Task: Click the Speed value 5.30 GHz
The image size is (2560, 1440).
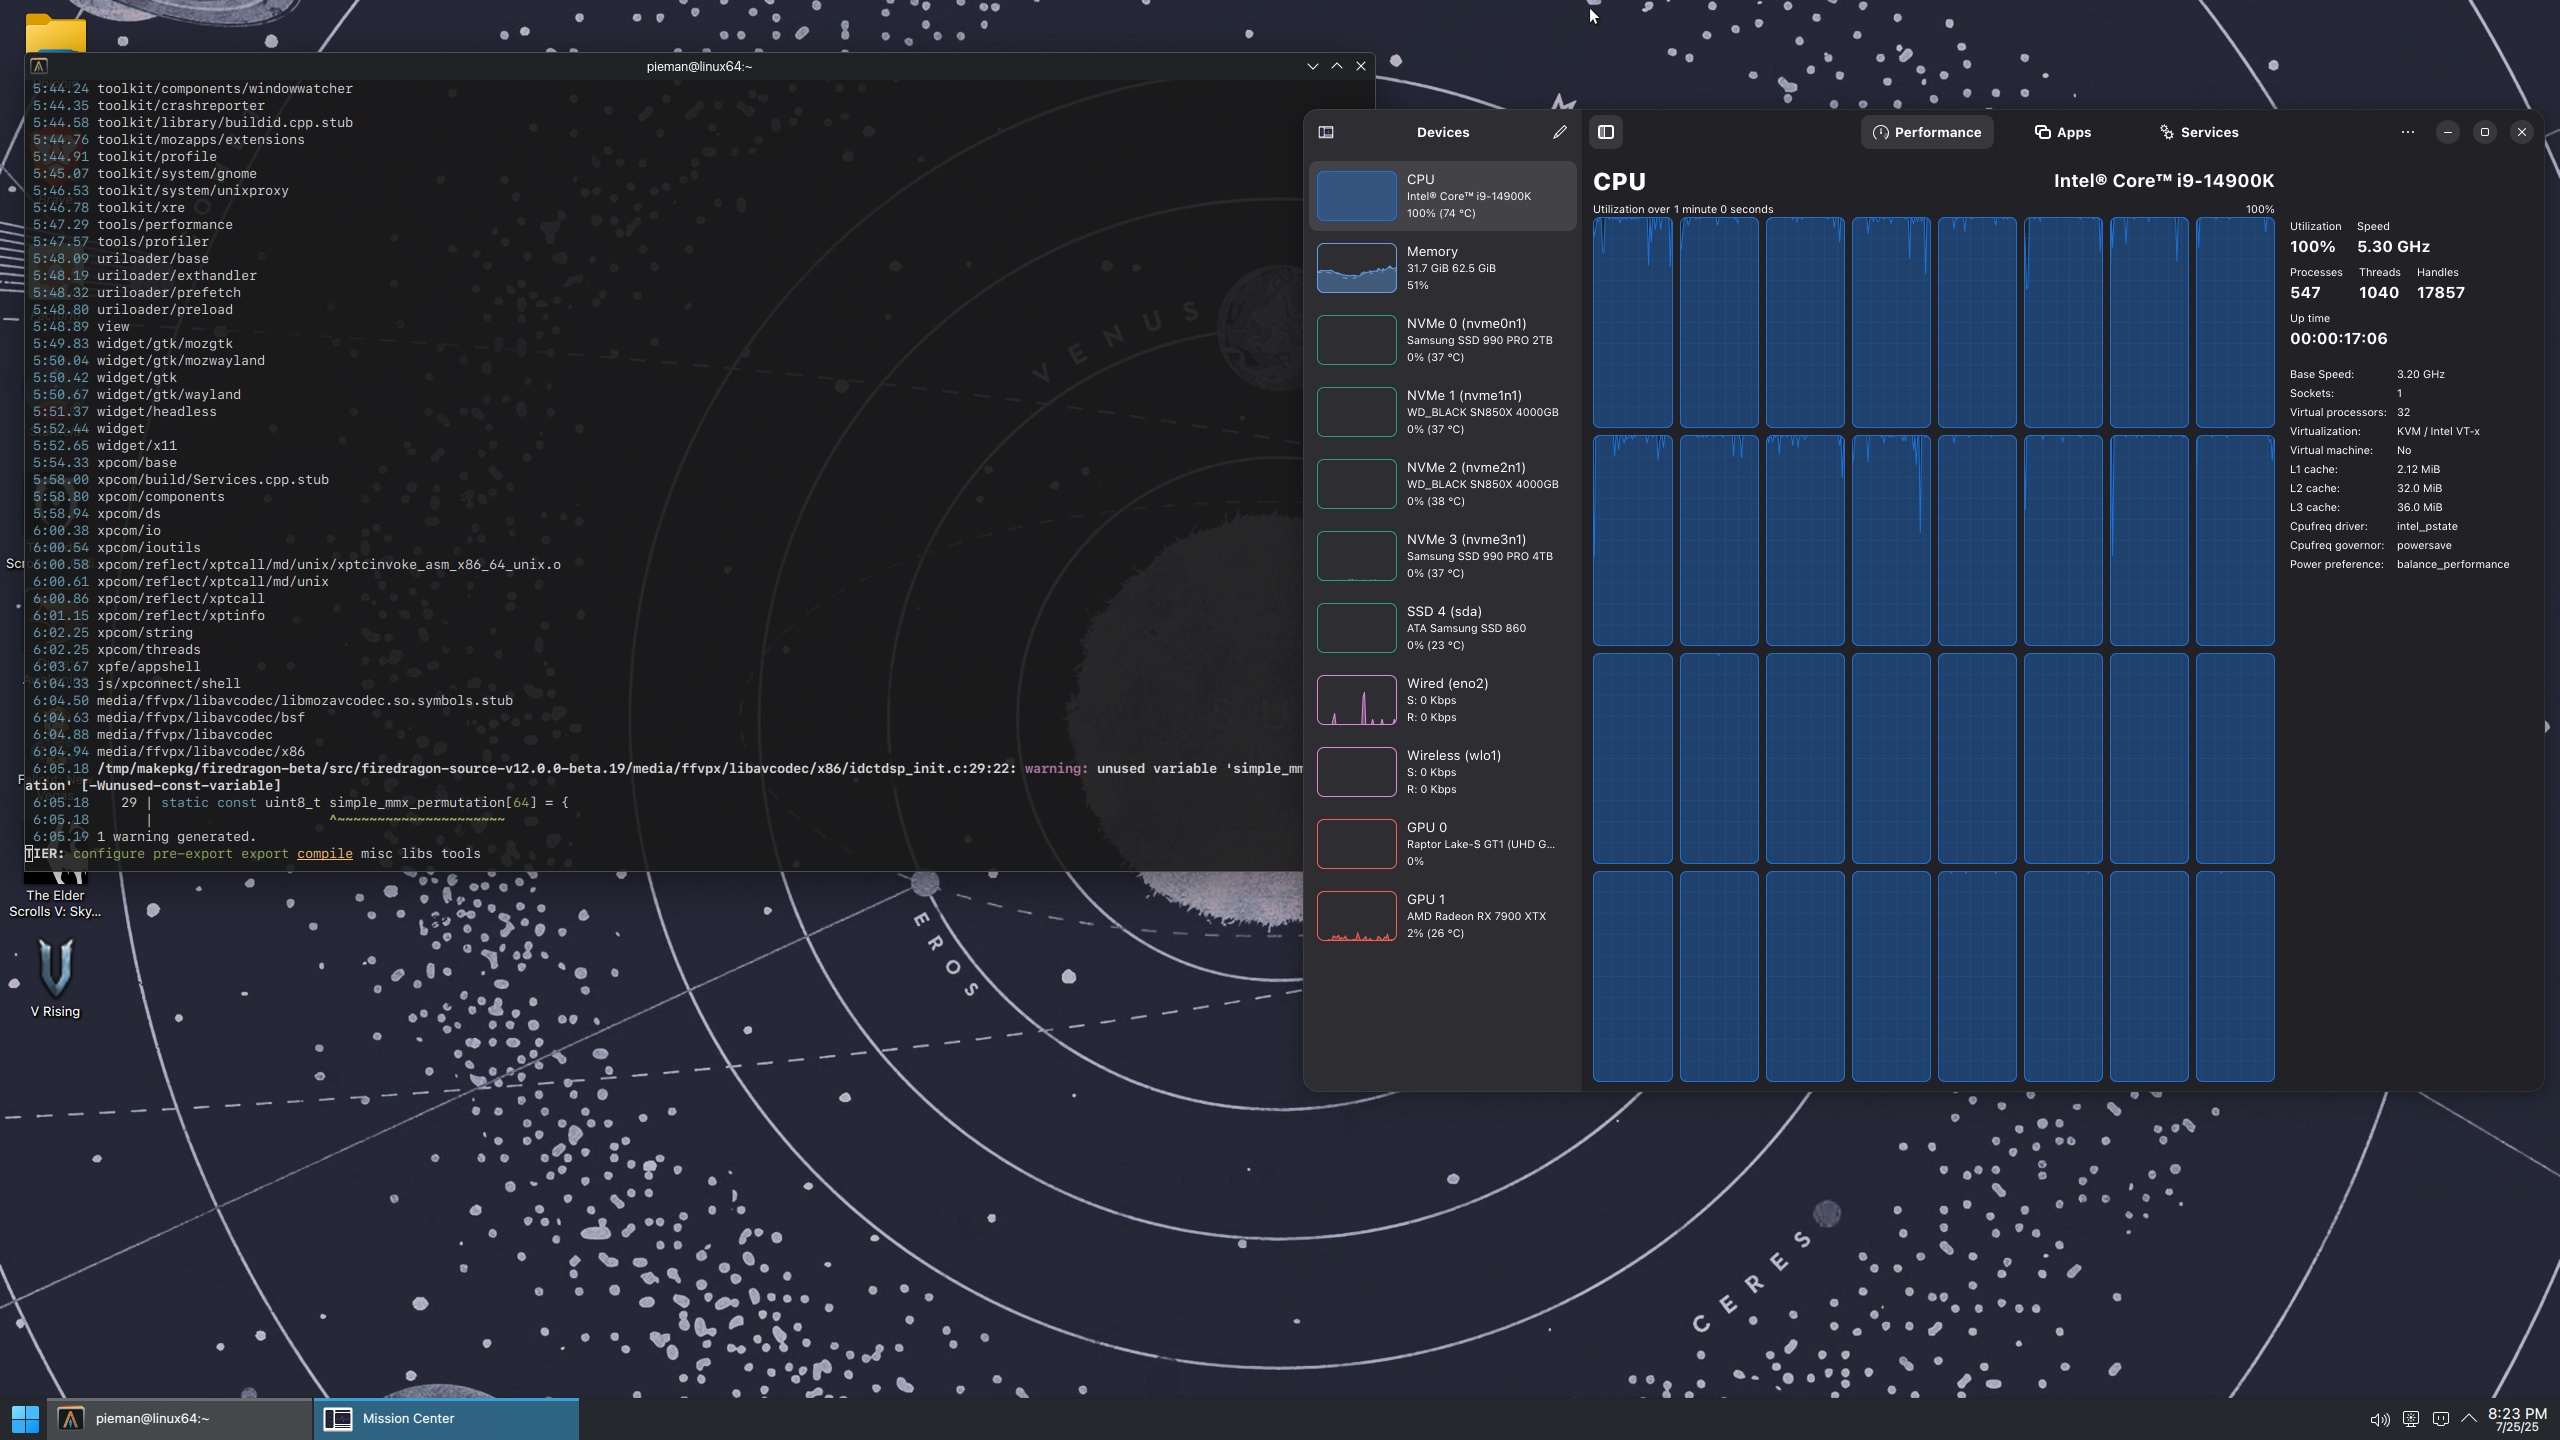Action: click(2393, 247)
